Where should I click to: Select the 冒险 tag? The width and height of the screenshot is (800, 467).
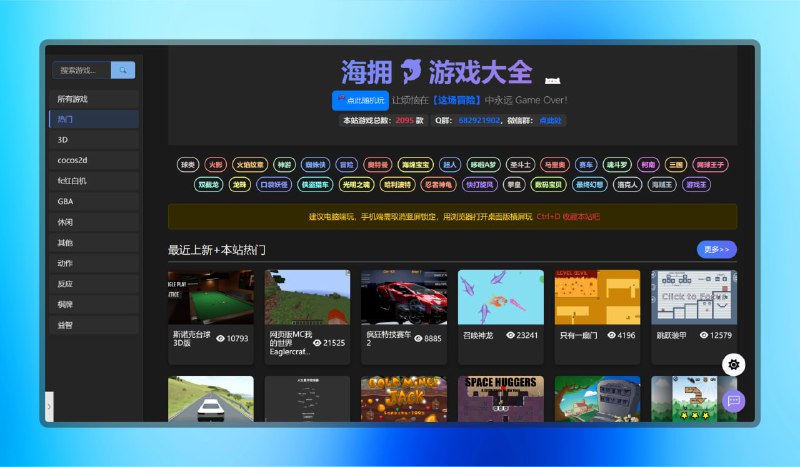pyautogui.click(x=346, y=165)
